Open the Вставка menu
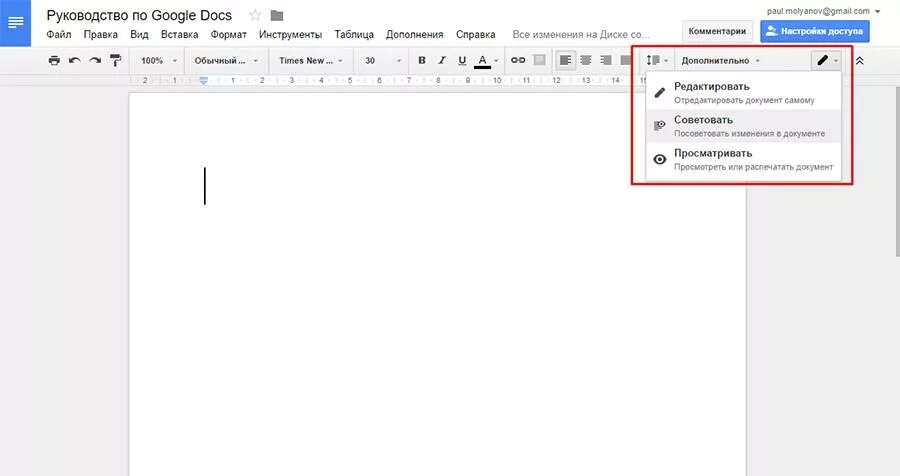This screenshot has height=476, width=900. click(179, 34)
